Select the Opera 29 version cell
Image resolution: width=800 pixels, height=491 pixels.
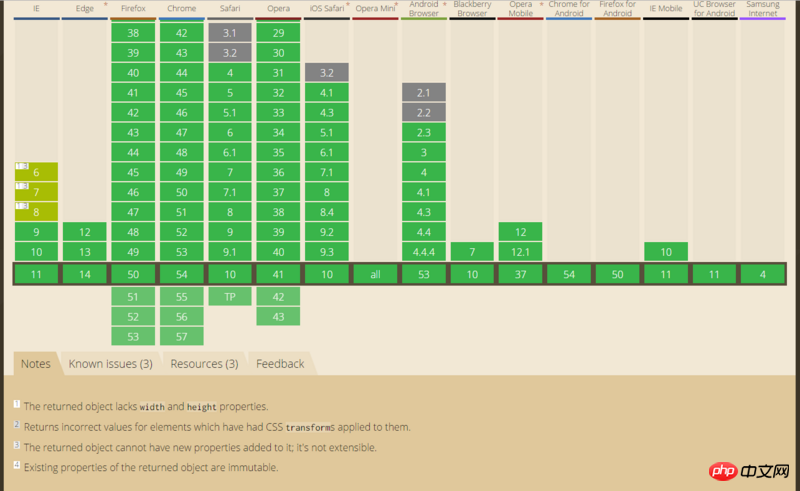point(279,33)
